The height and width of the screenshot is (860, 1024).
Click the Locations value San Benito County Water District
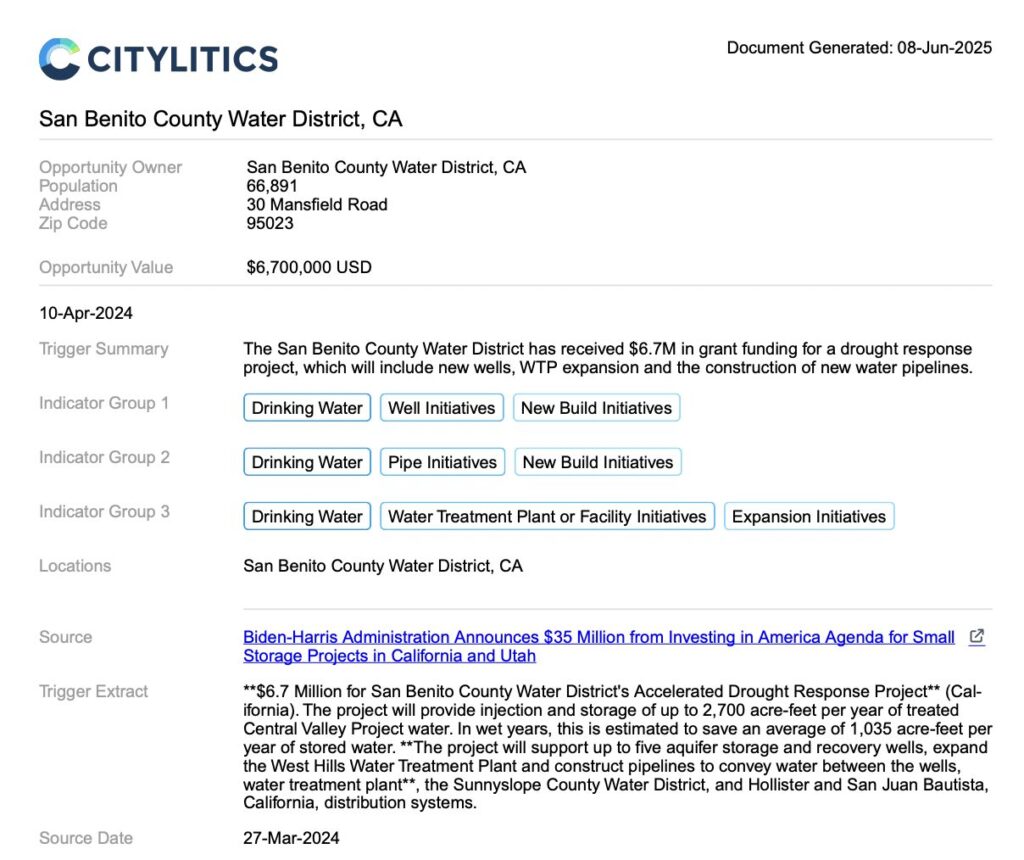pyautogui.click(x=383, y=565)
